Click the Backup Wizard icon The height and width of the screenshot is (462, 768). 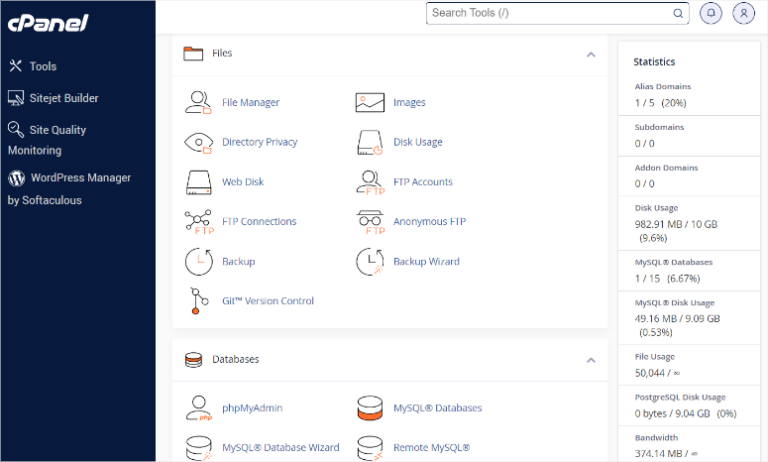(370, 262)
